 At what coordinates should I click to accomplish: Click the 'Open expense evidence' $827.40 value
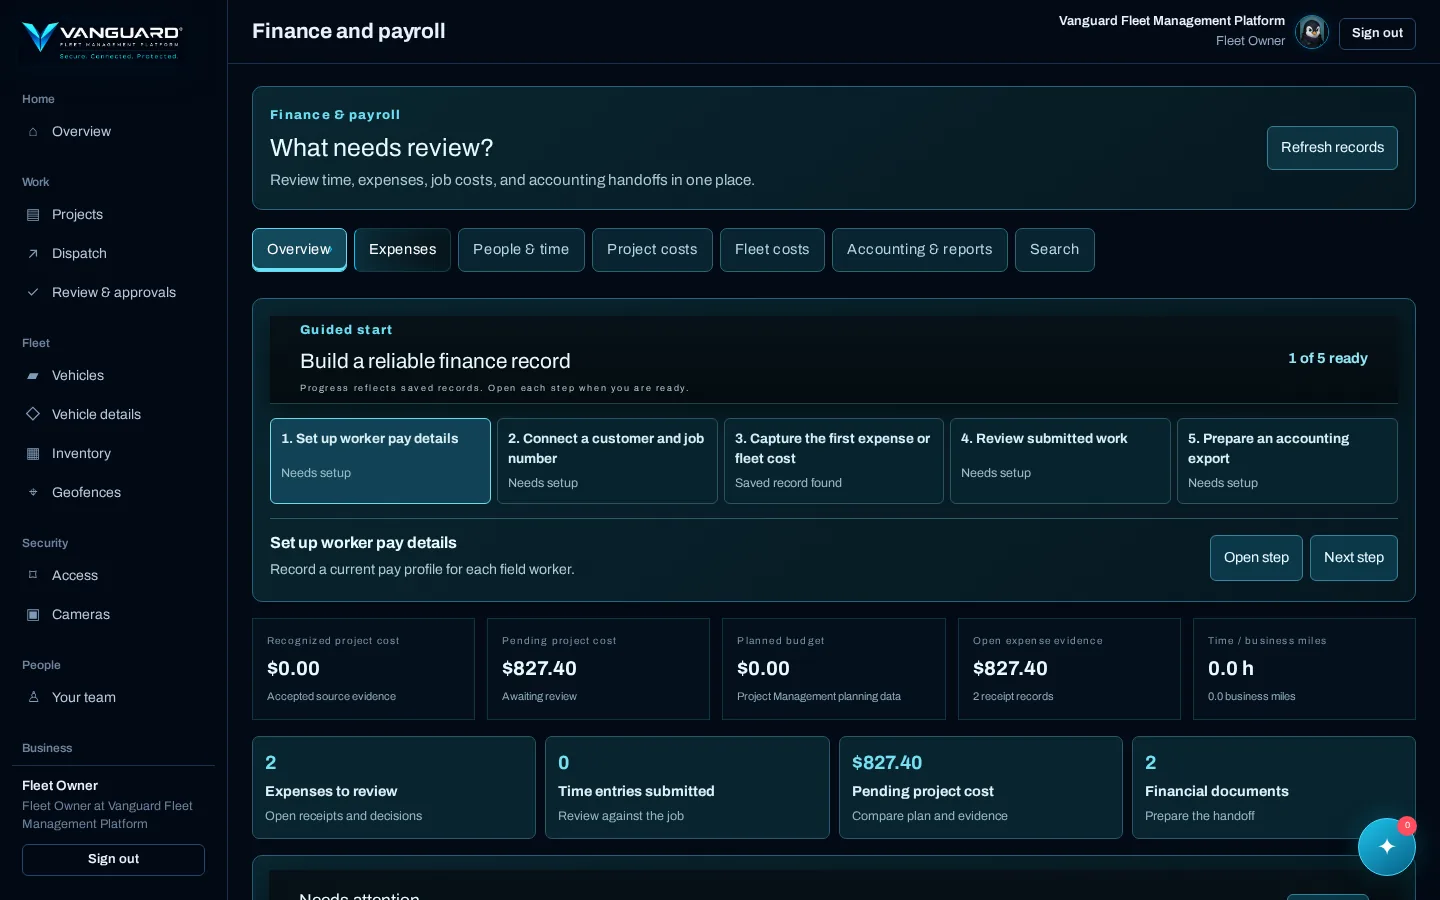(x=1010, y=669)
